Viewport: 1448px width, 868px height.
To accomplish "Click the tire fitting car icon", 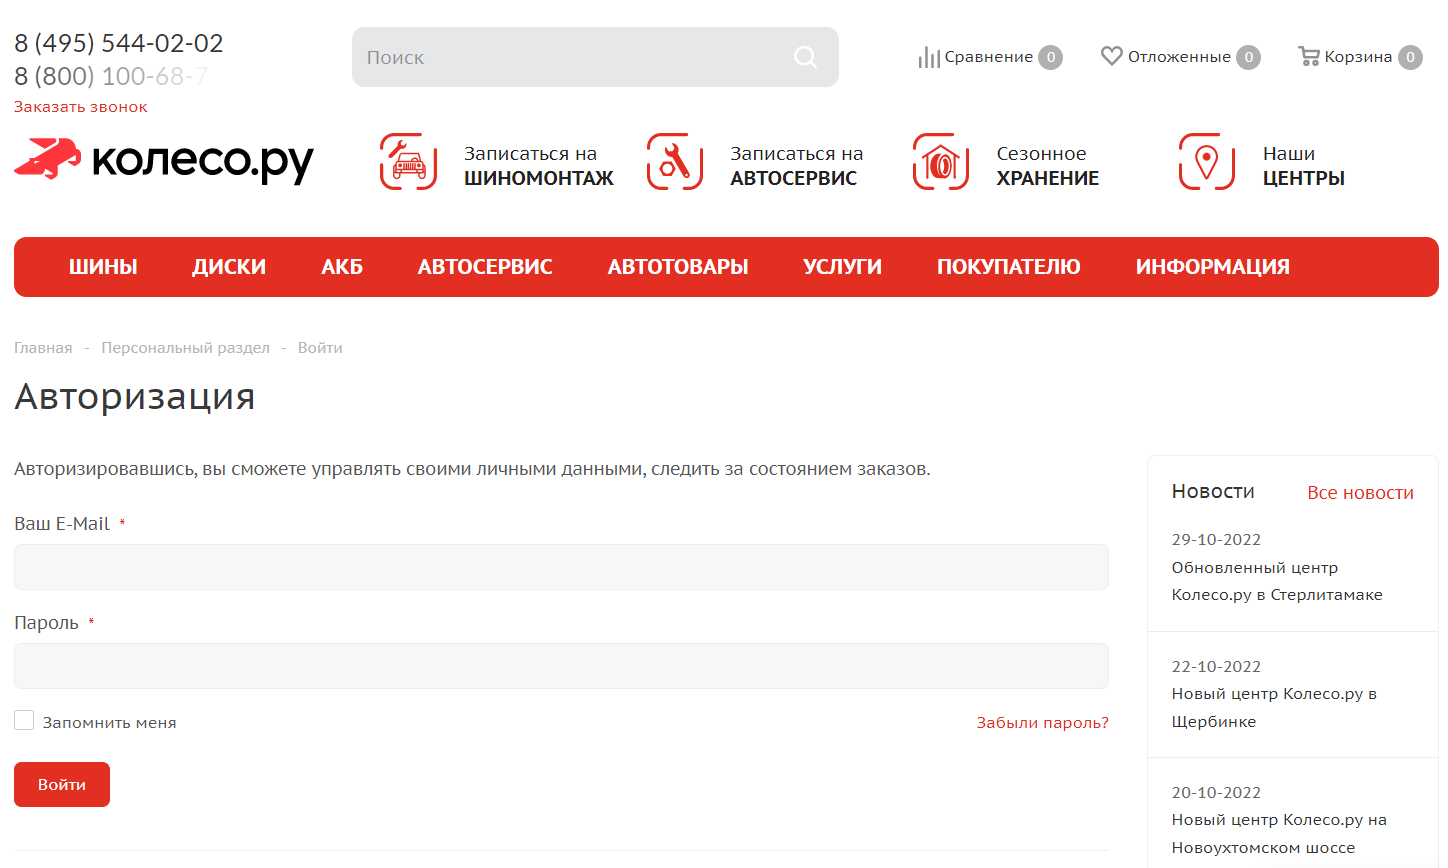I will (x=409, y=162).
